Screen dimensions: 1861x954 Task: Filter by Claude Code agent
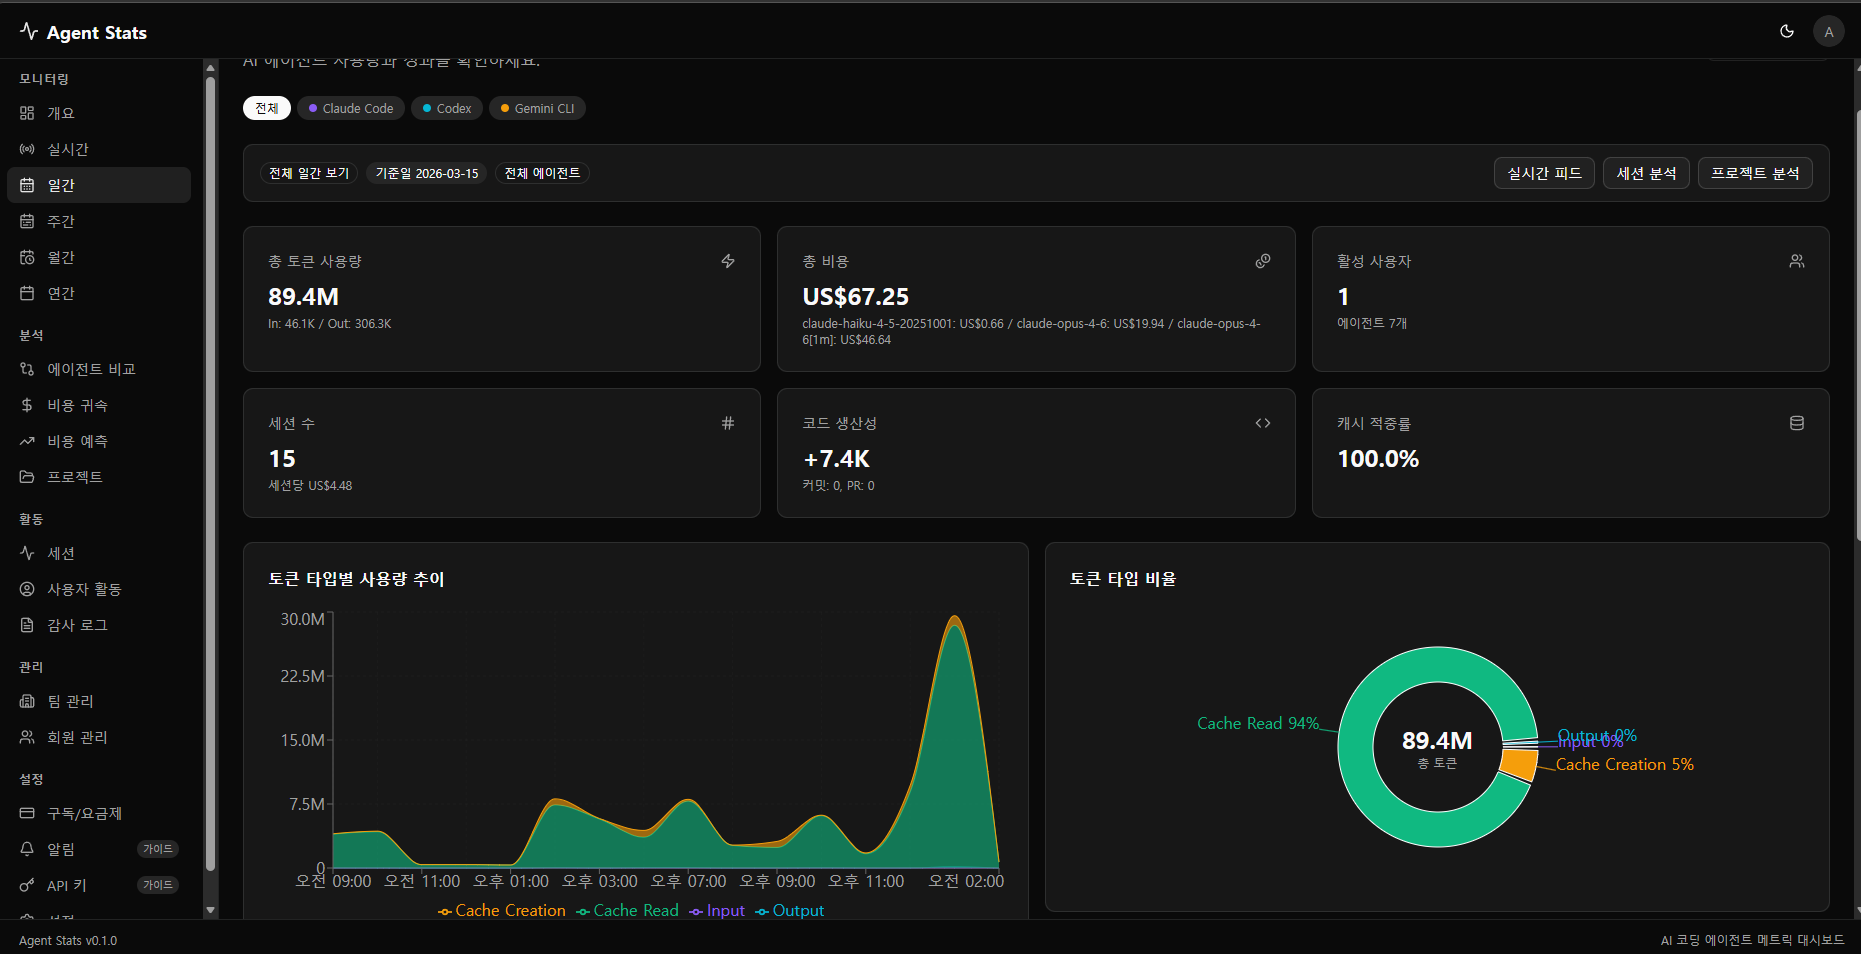(x=351, y=108)
